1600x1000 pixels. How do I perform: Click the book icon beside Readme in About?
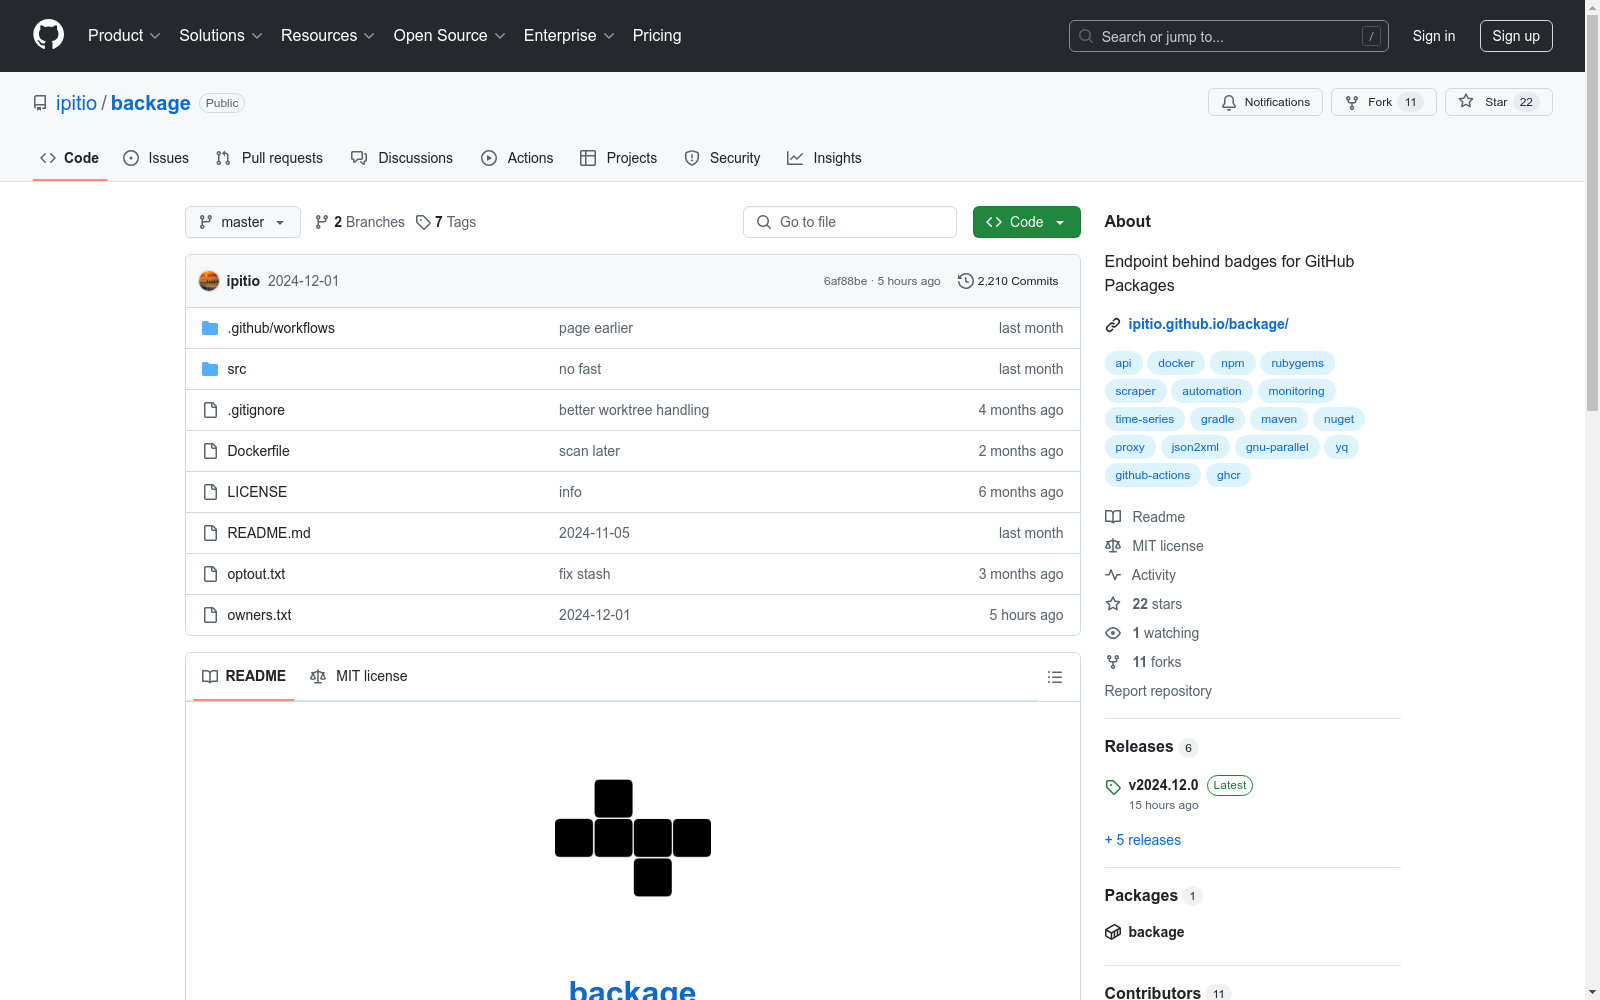coord(1113,517)
